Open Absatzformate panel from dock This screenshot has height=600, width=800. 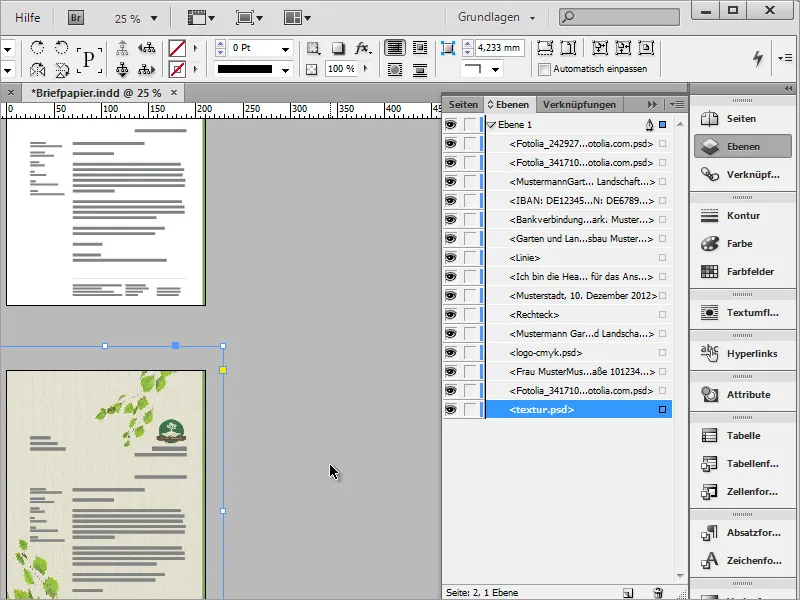pos(742,532)
